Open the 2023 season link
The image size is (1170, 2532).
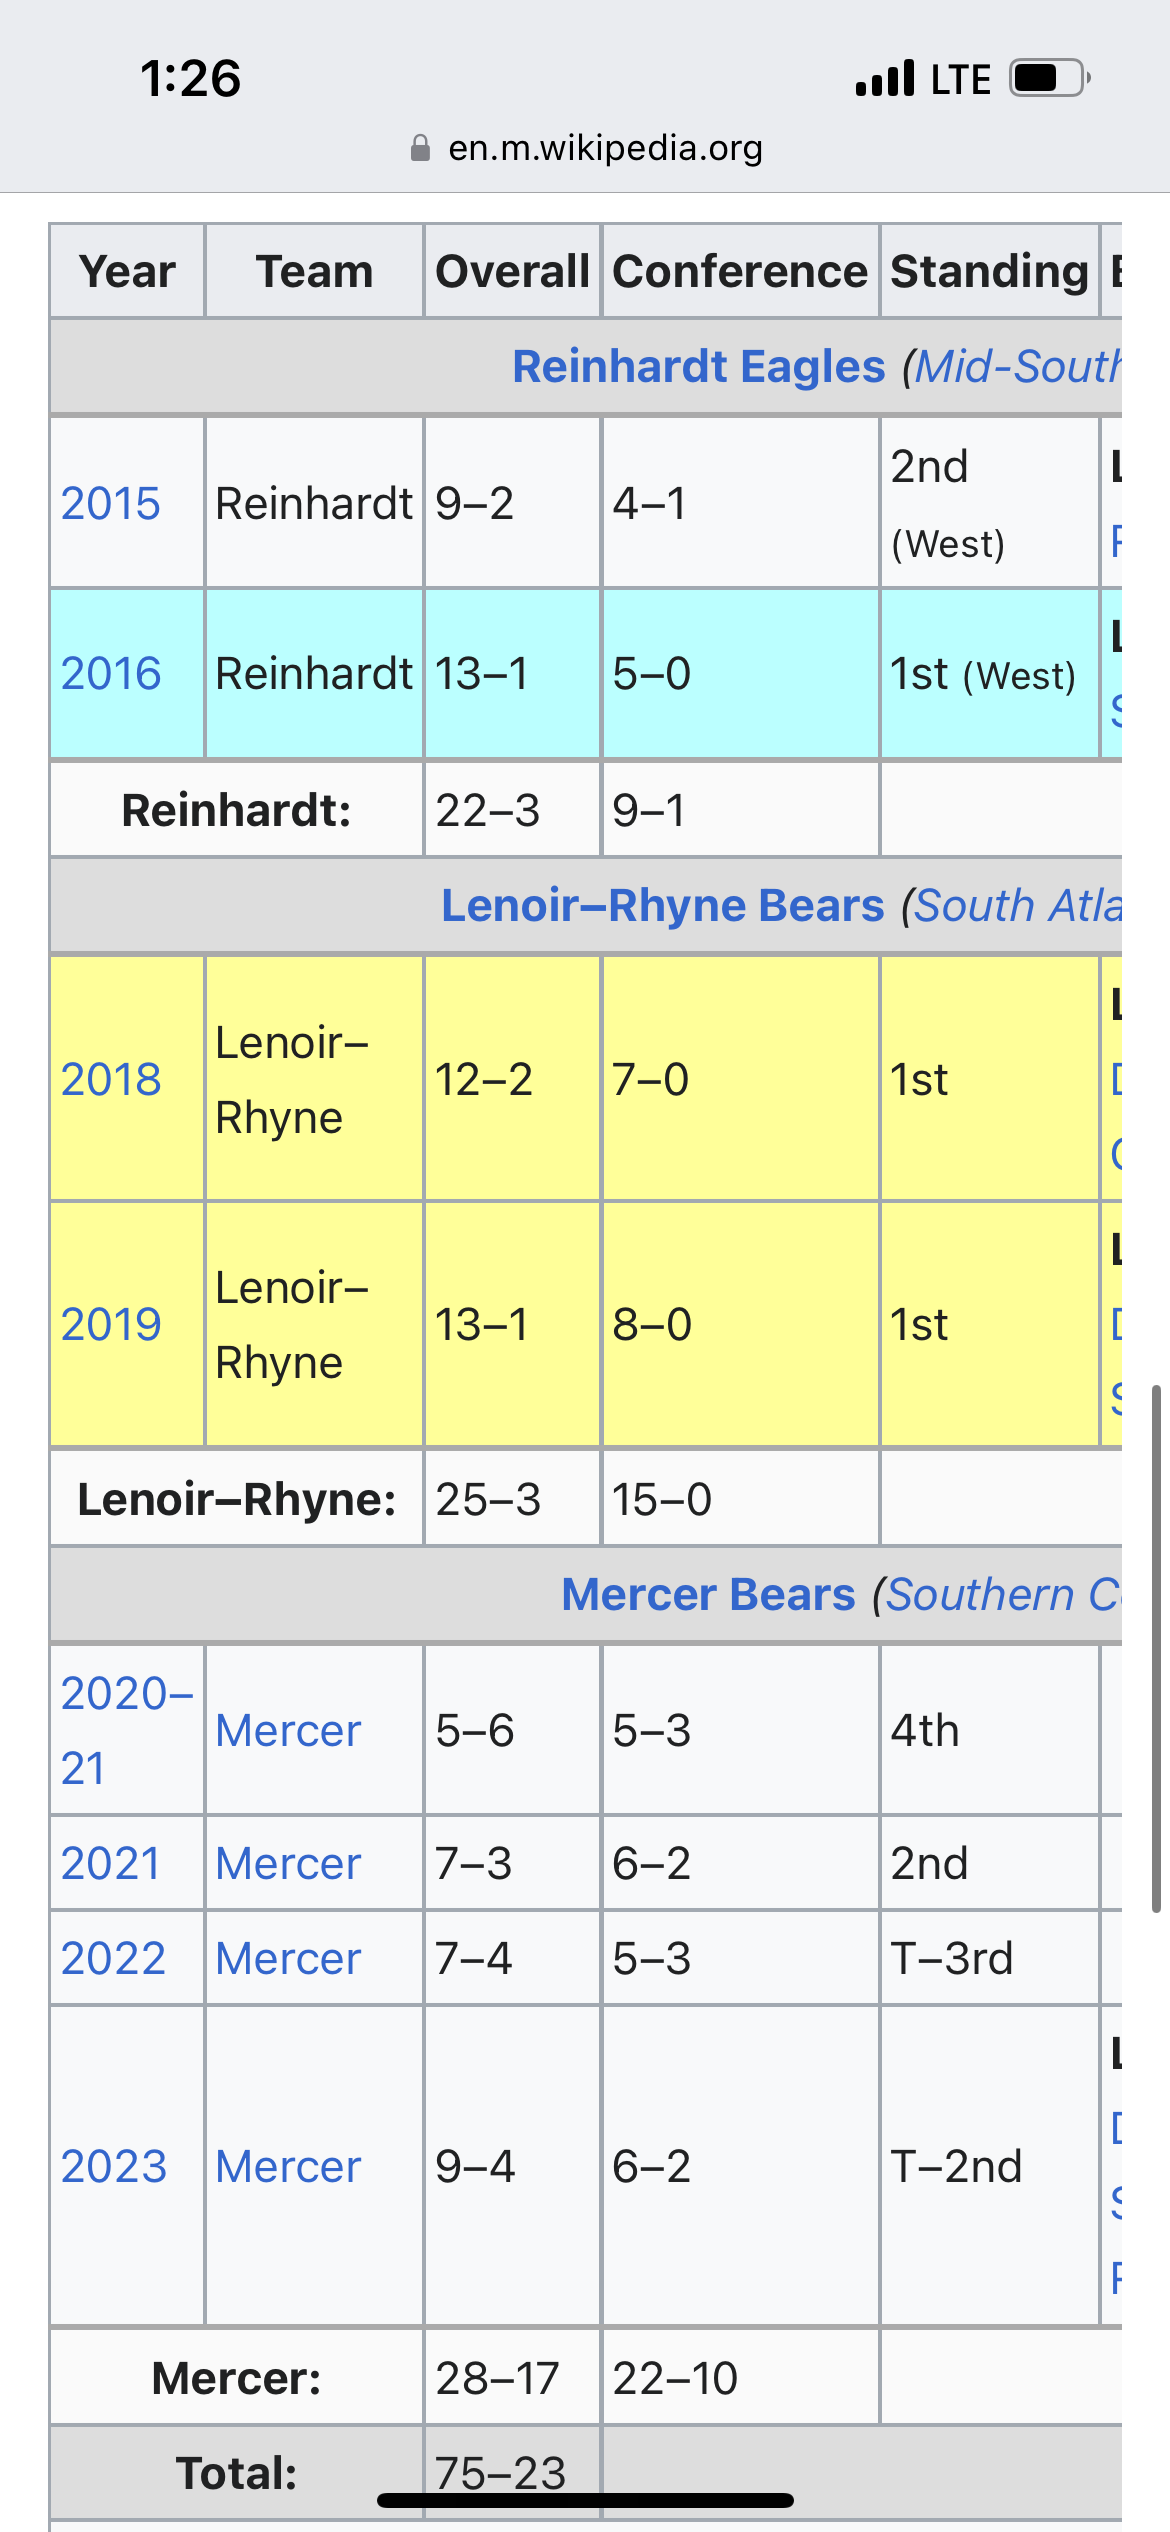pos(114,2166)
